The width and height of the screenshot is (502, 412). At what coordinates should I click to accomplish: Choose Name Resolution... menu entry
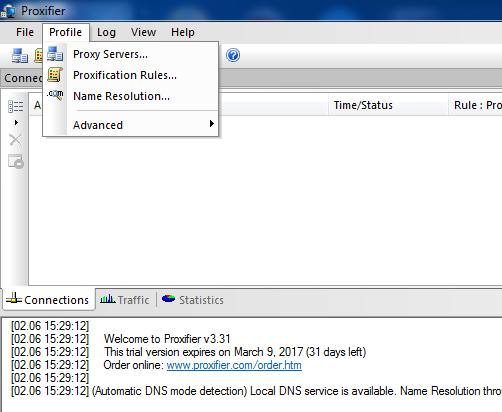[131, 96]
